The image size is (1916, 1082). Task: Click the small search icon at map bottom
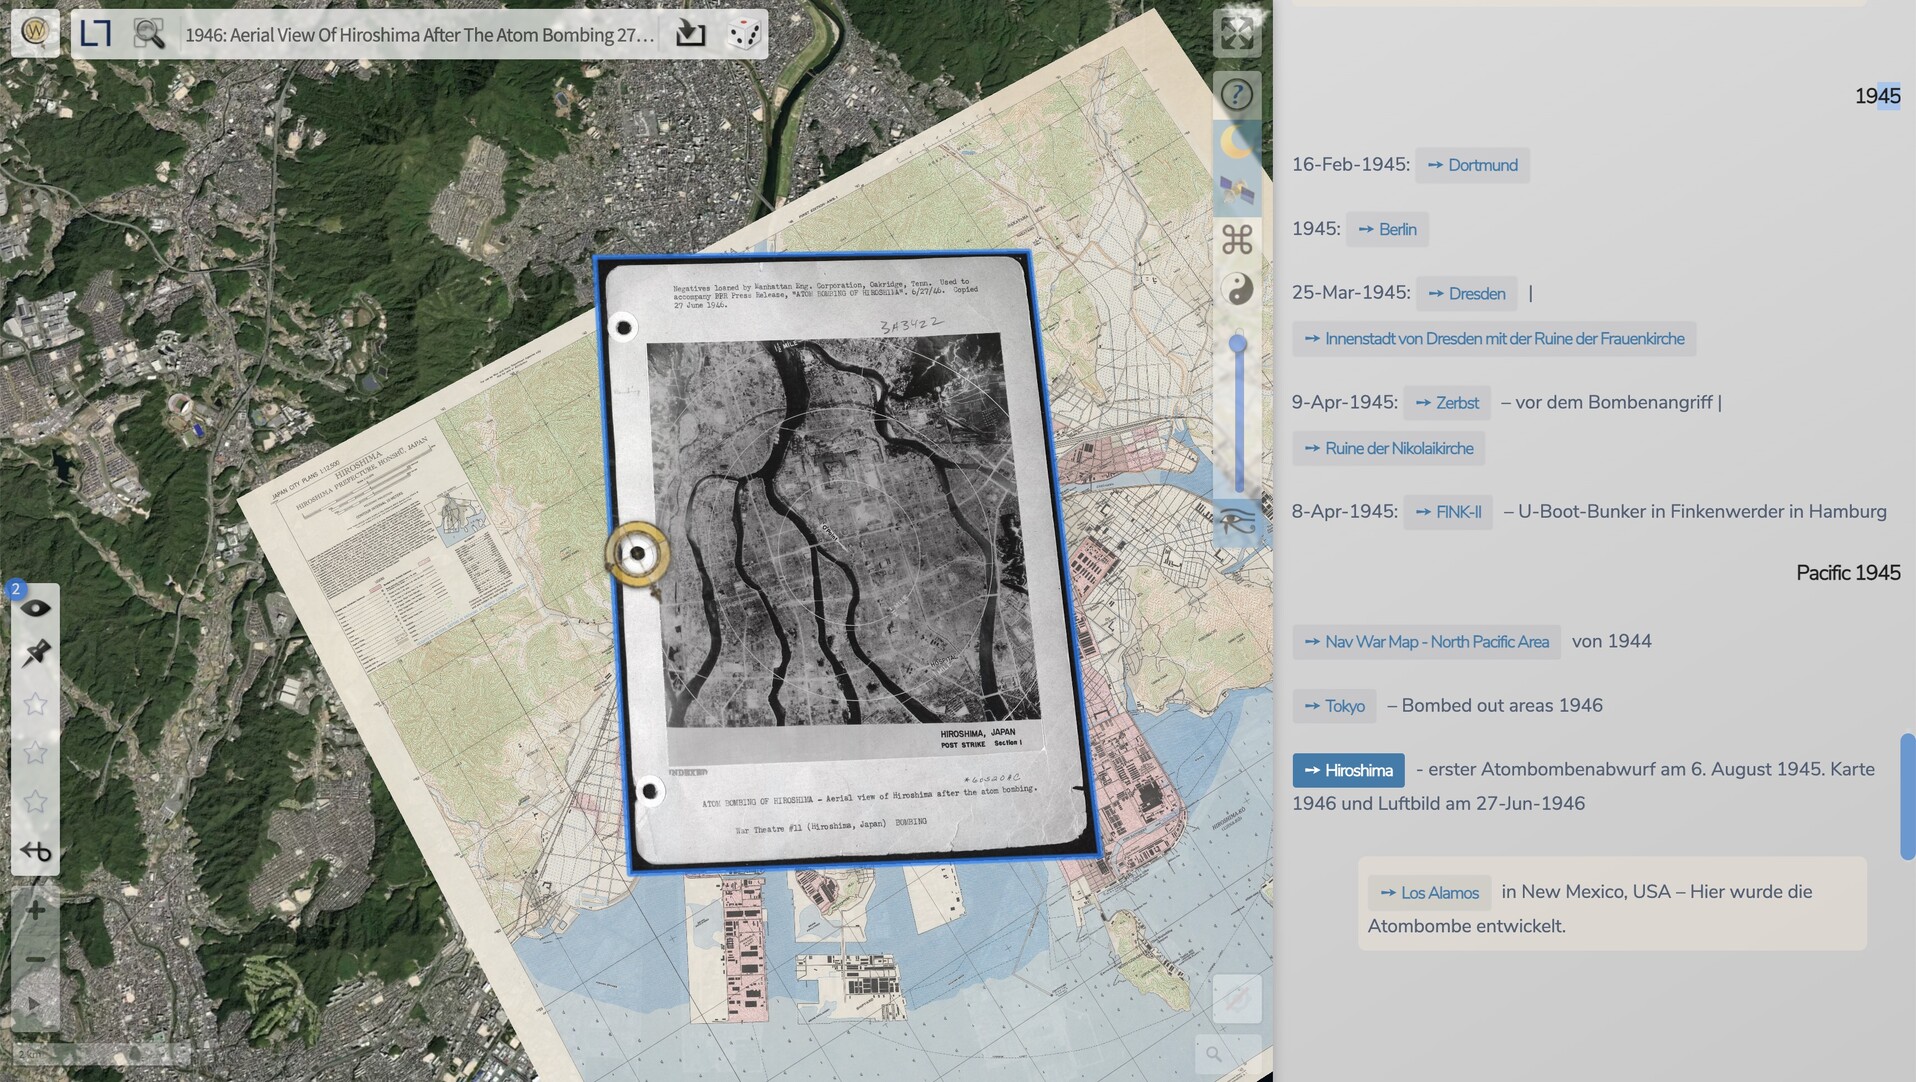click(x=1214, y=1054)
